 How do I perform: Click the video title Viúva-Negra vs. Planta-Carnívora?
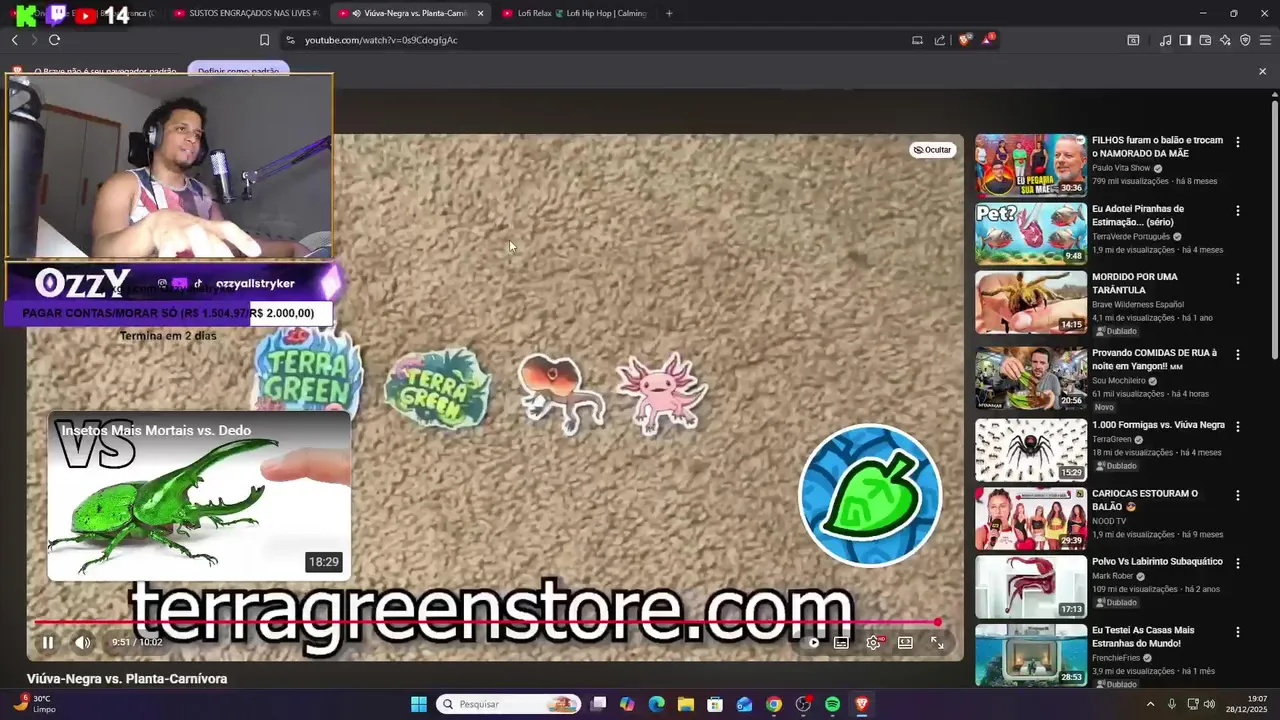(x=127, y=679)
